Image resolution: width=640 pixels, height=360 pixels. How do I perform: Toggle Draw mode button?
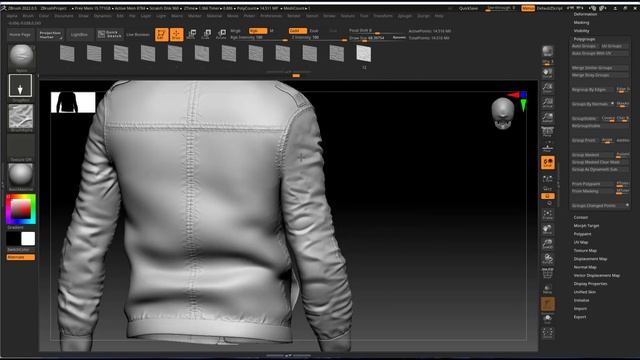[176, 34]
